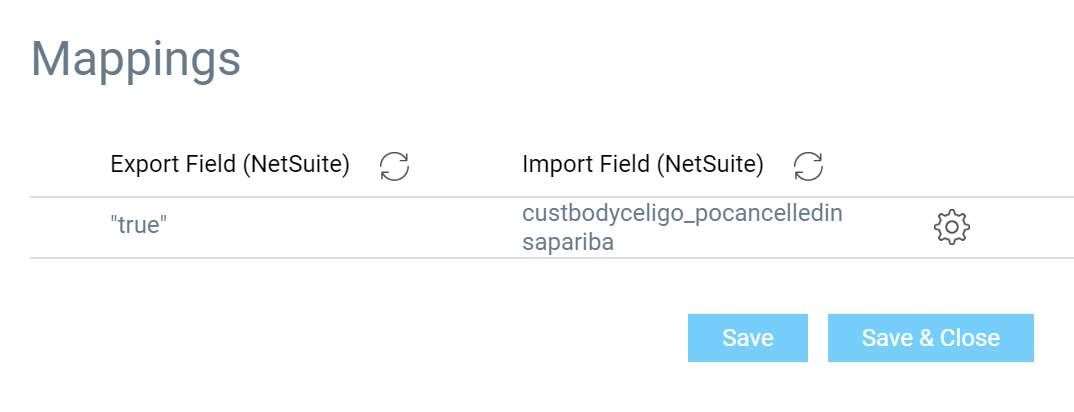
Task: Click sync icon beside Import Field header
Action: pos(808,166)
